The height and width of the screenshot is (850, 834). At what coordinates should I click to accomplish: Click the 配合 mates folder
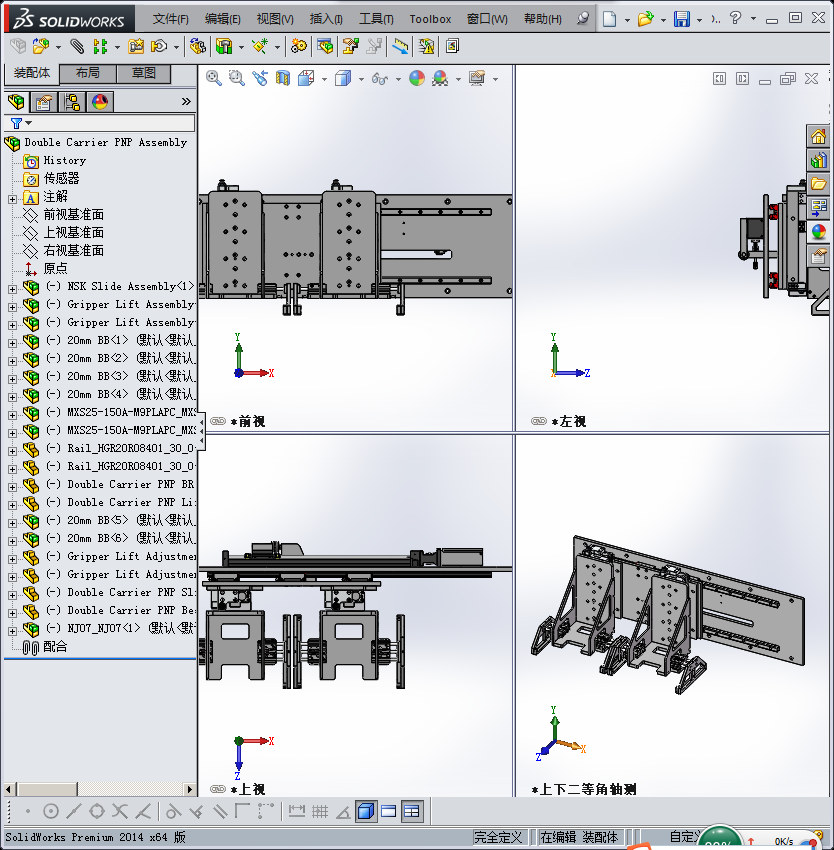(55, 647)
